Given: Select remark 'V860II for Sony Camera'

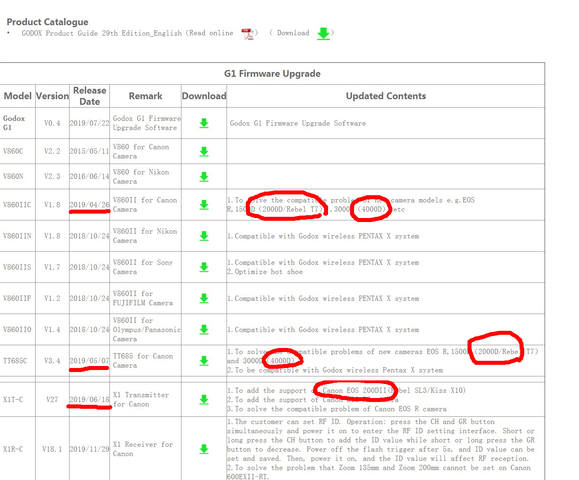Looking at the screenshot, I should [x=143, y=267].
